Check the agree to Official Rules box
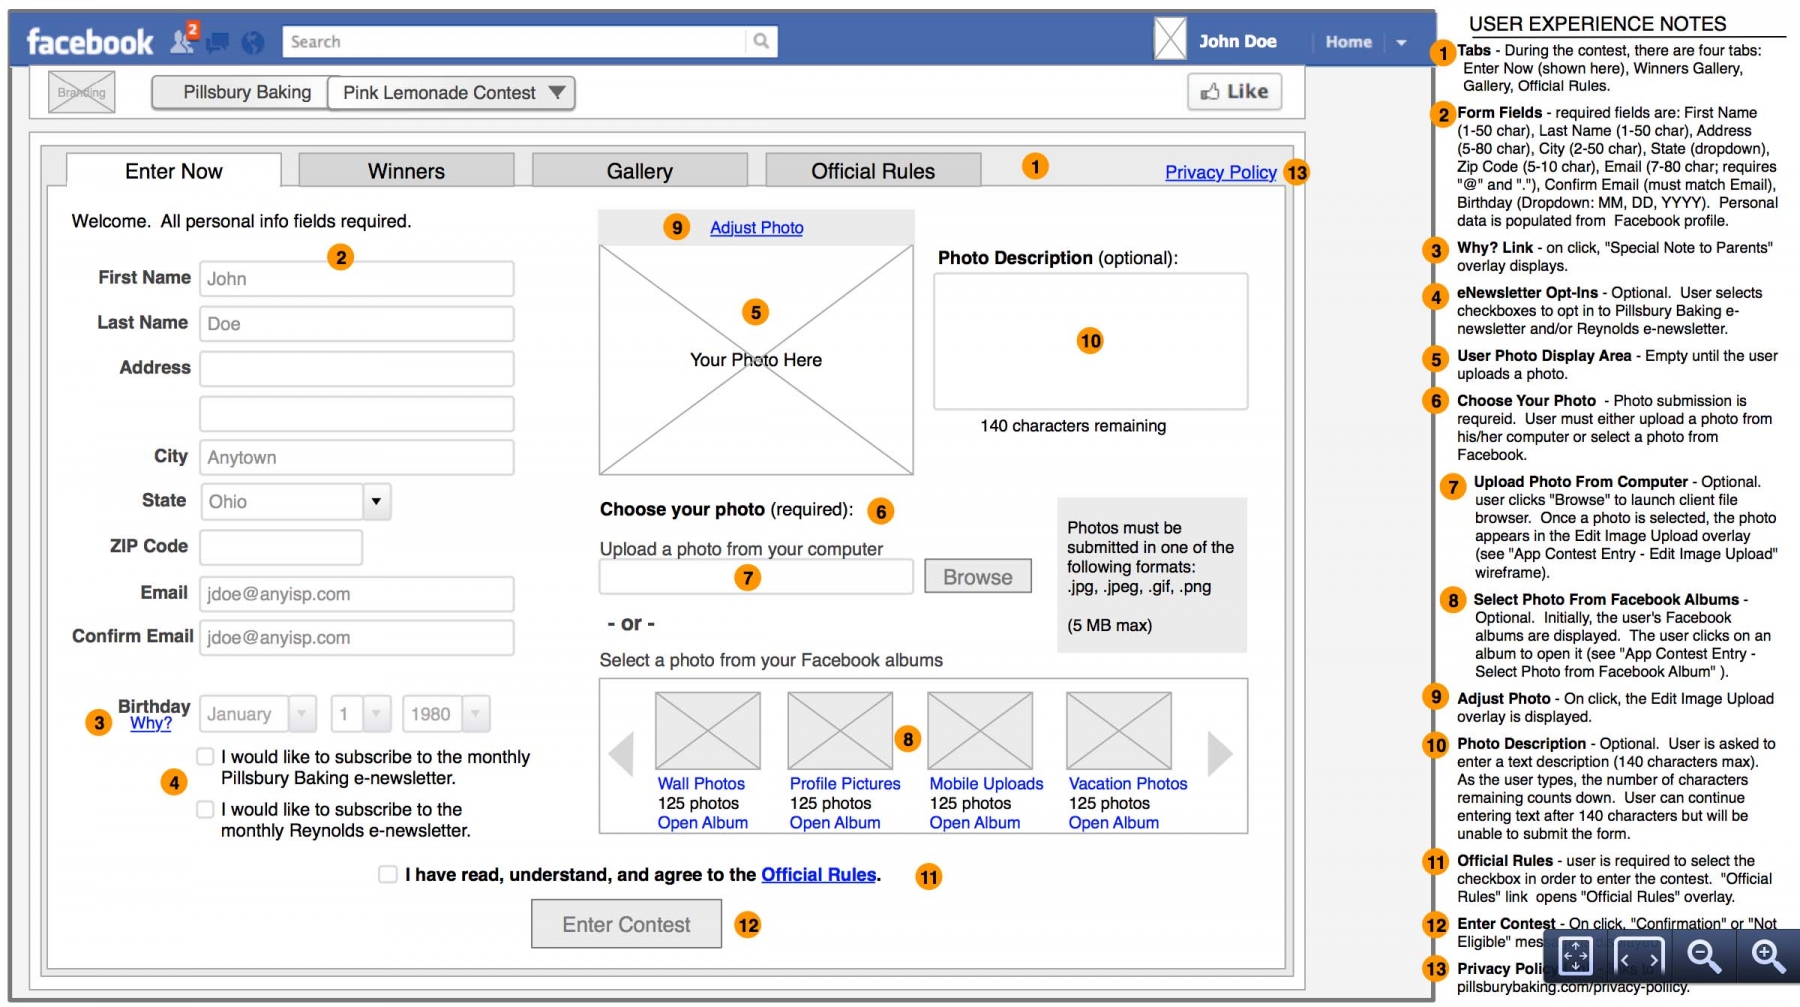This screenshot has height=1007, width=1800. [388, 874]
